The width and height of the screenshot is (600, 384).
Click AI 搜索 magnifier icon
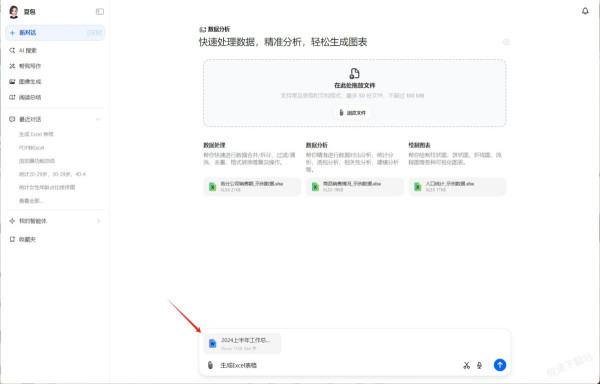tap(12, 50)
